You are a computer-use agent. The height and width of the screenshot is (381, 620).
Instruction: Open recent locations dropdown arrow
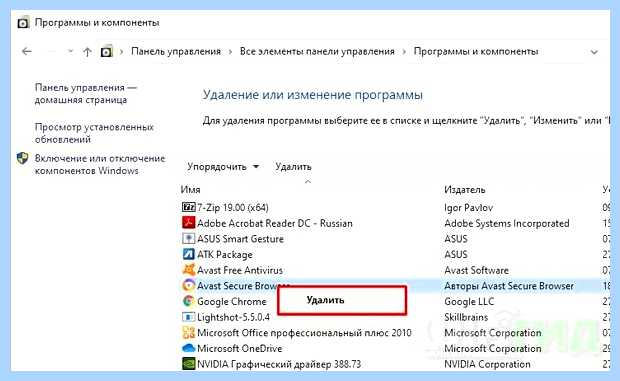click(x=70, y=51)
